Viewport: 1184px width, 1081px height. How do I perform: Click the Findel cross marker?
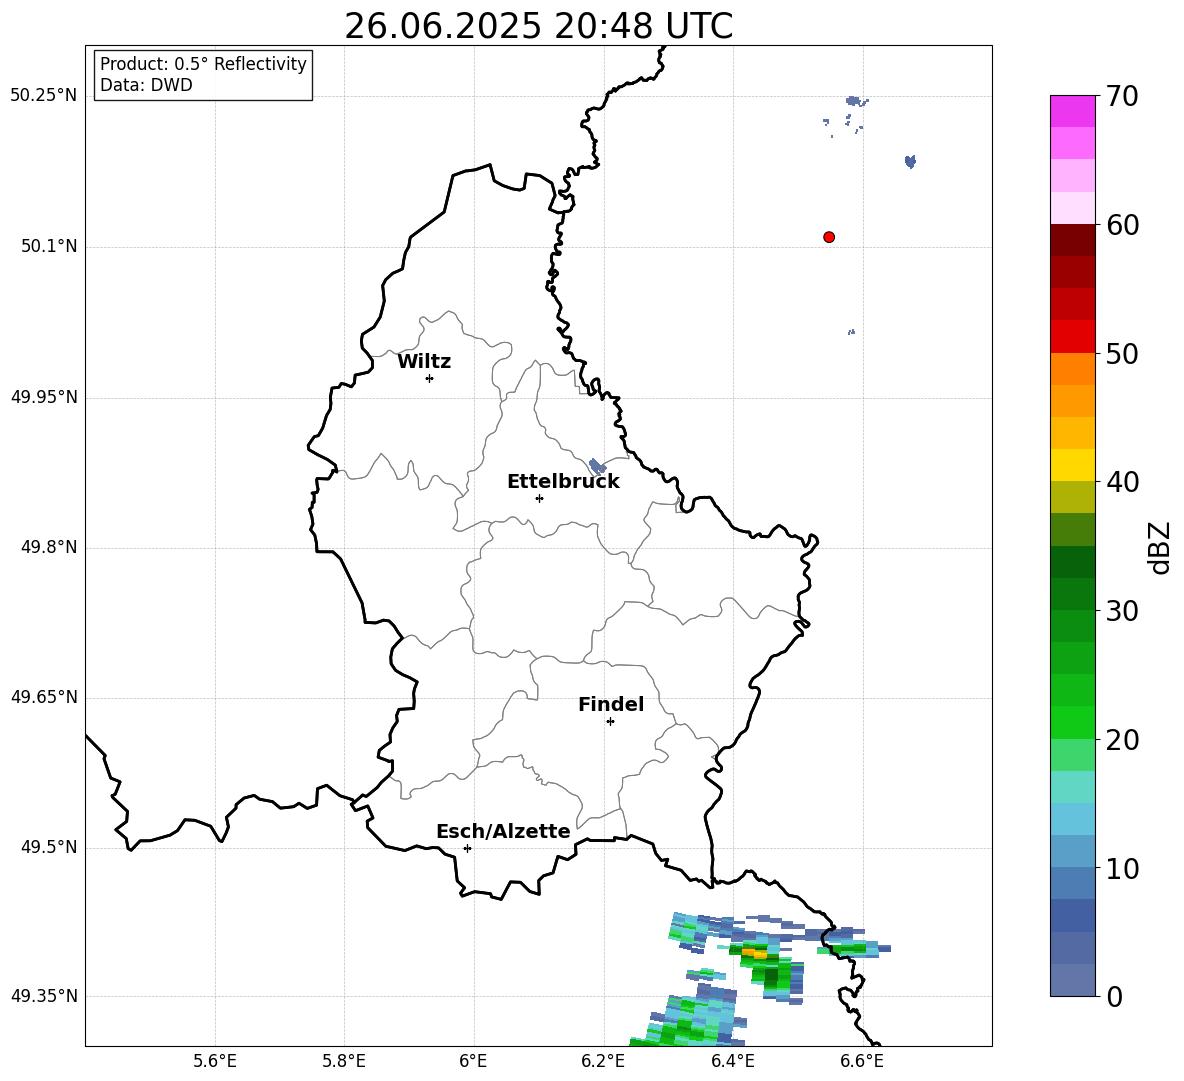click(x=610, y=722)
